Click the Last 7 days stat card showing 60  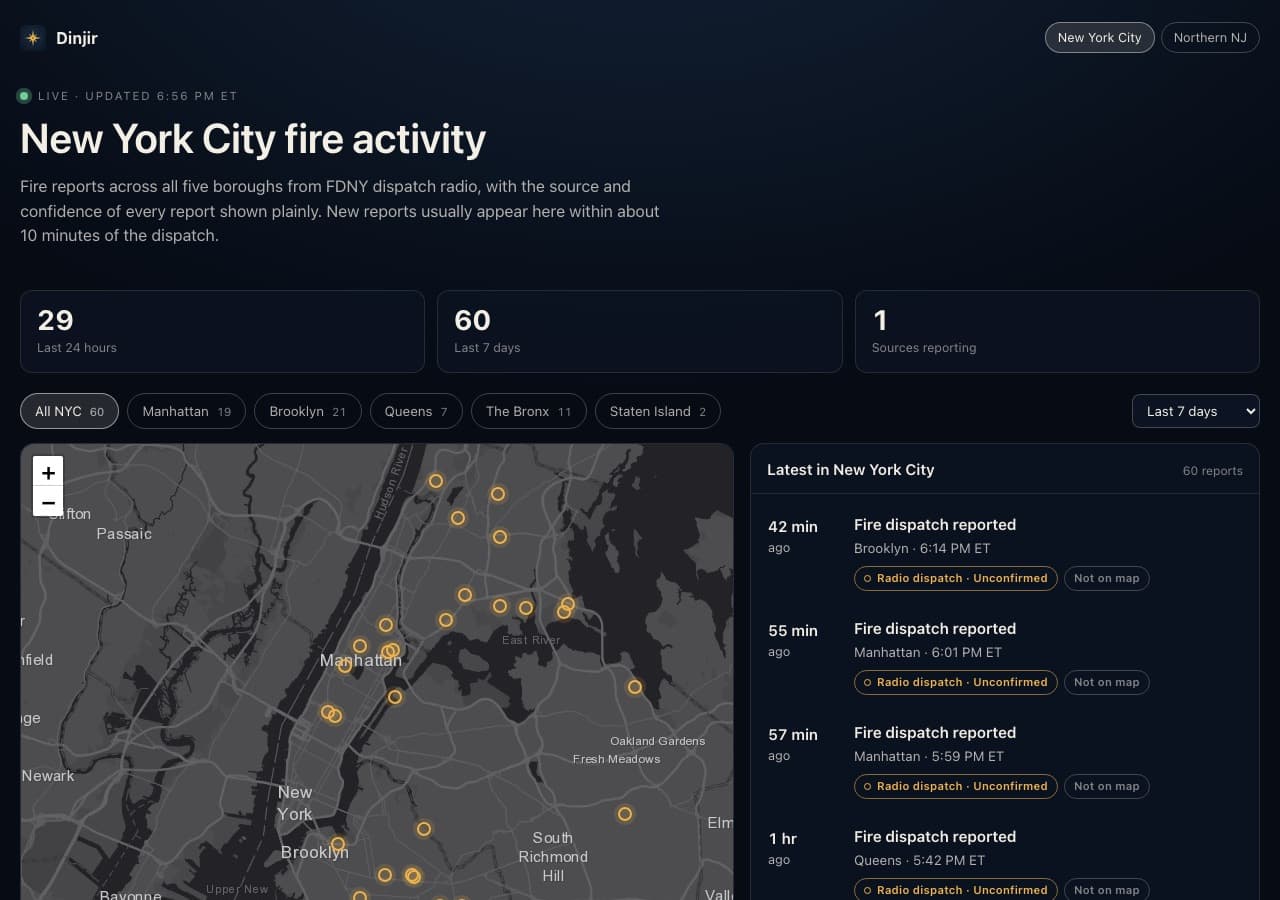point(640,331)
